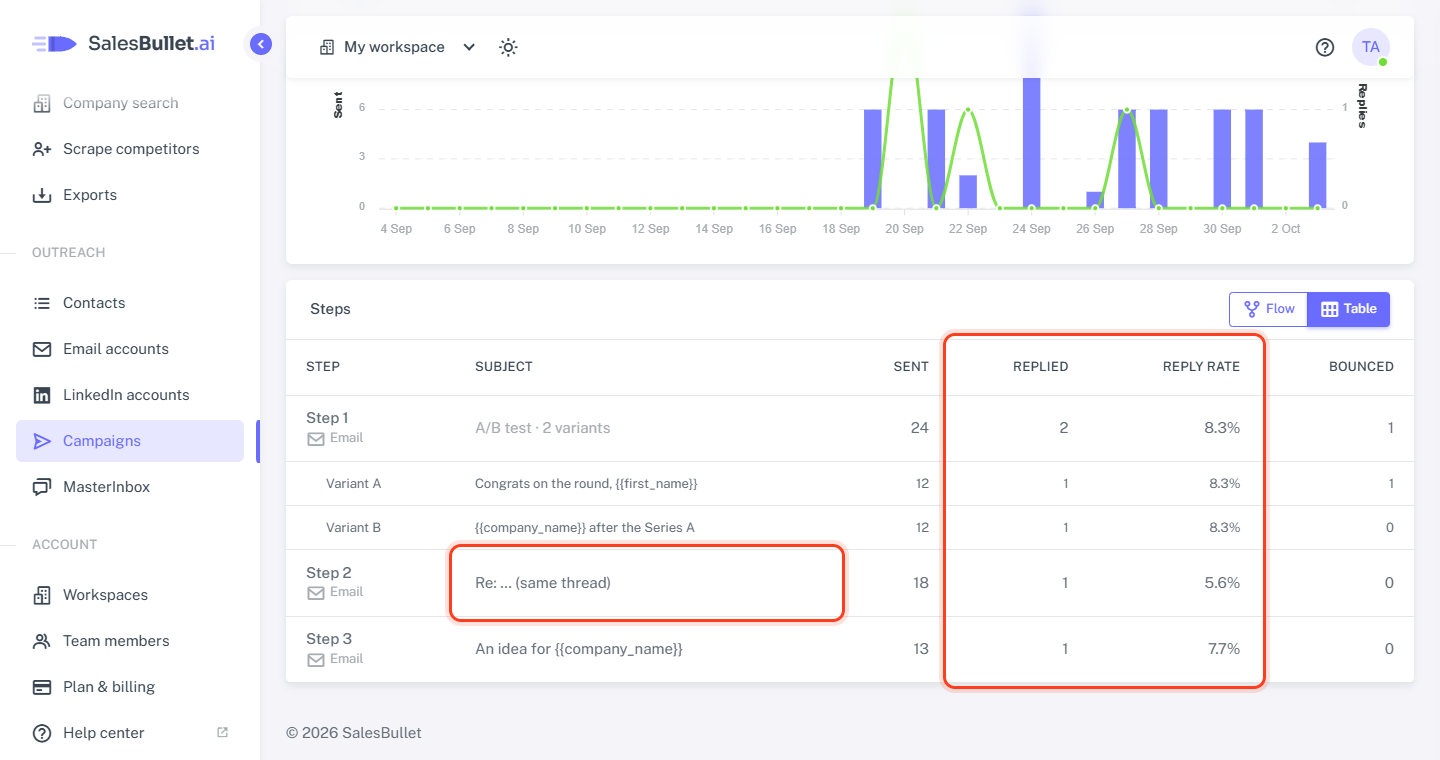Switch steps view to Flow

(1268, 309)
